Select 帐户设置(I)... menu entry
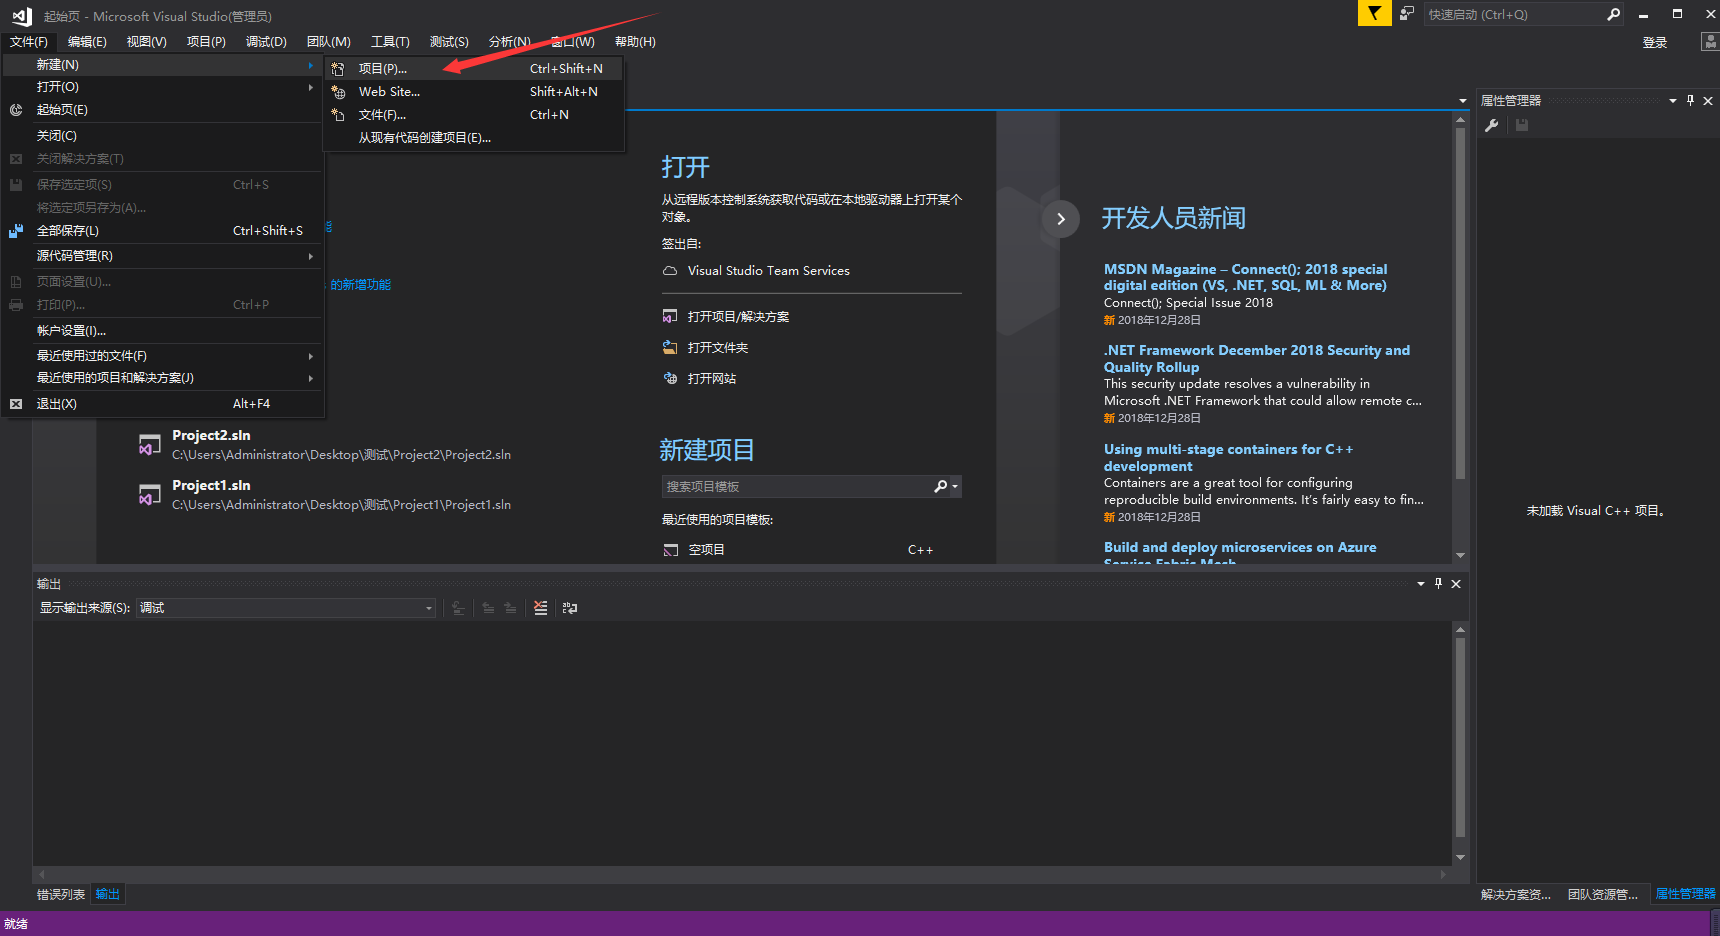This screenshot has height=936, width=1720. click(x=164, y=331)
